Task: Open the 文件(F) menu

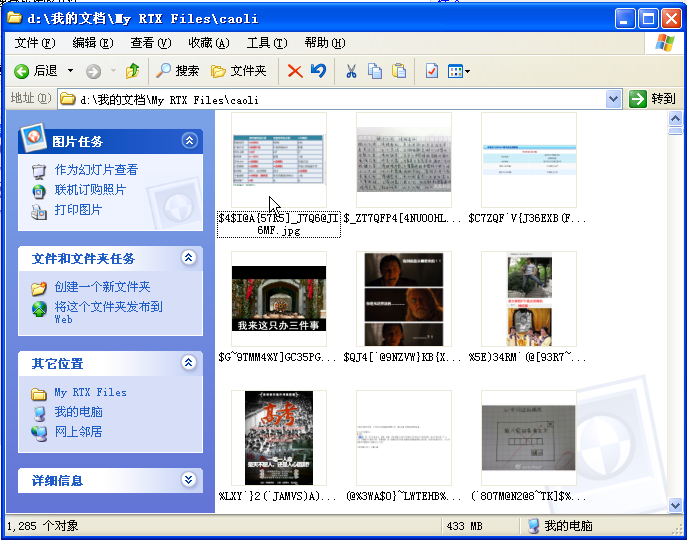Action: point(35,43)
